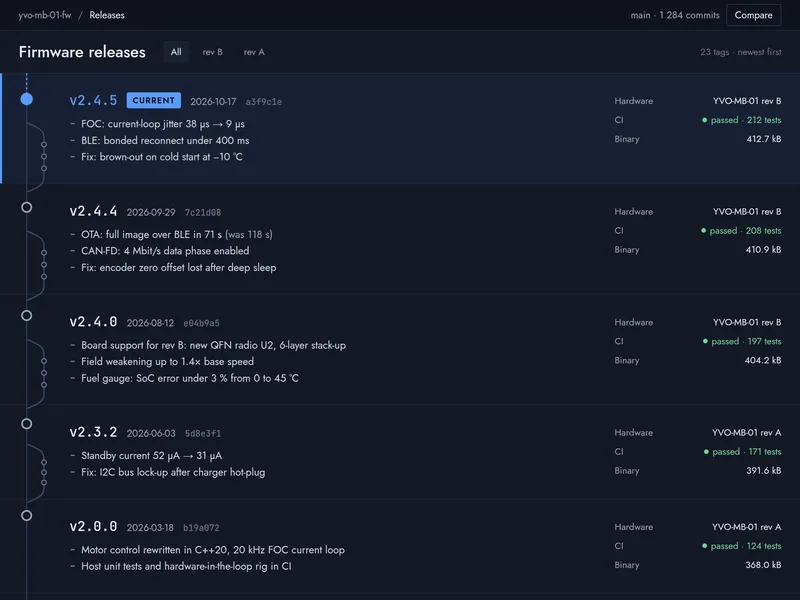Click '23 tags · newest first' label
800x600 pixels.
click(x=741, y=52)
